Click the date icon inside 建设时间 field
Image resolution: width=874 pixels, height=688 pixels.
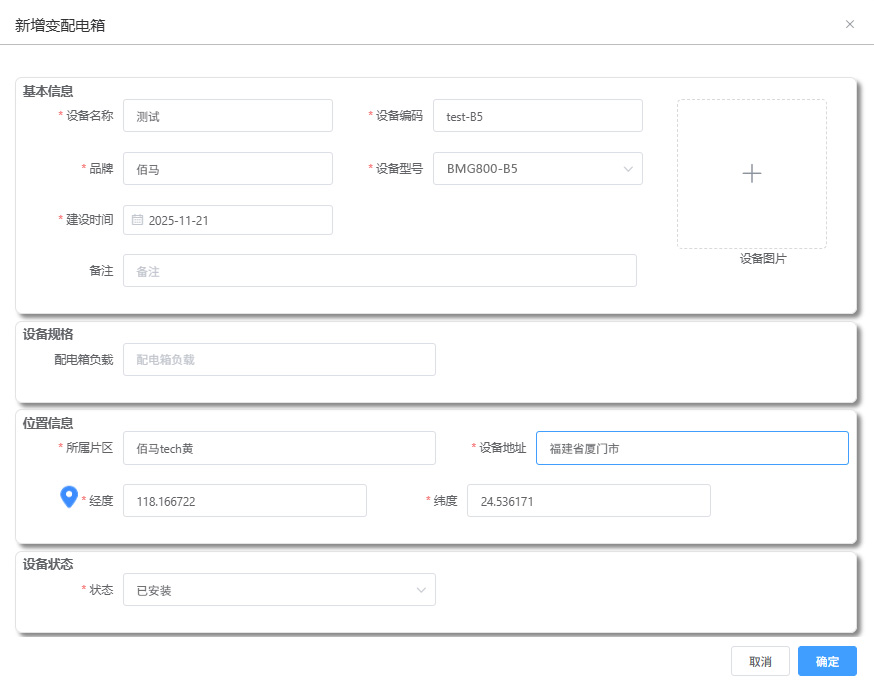[x=139, y=220]
